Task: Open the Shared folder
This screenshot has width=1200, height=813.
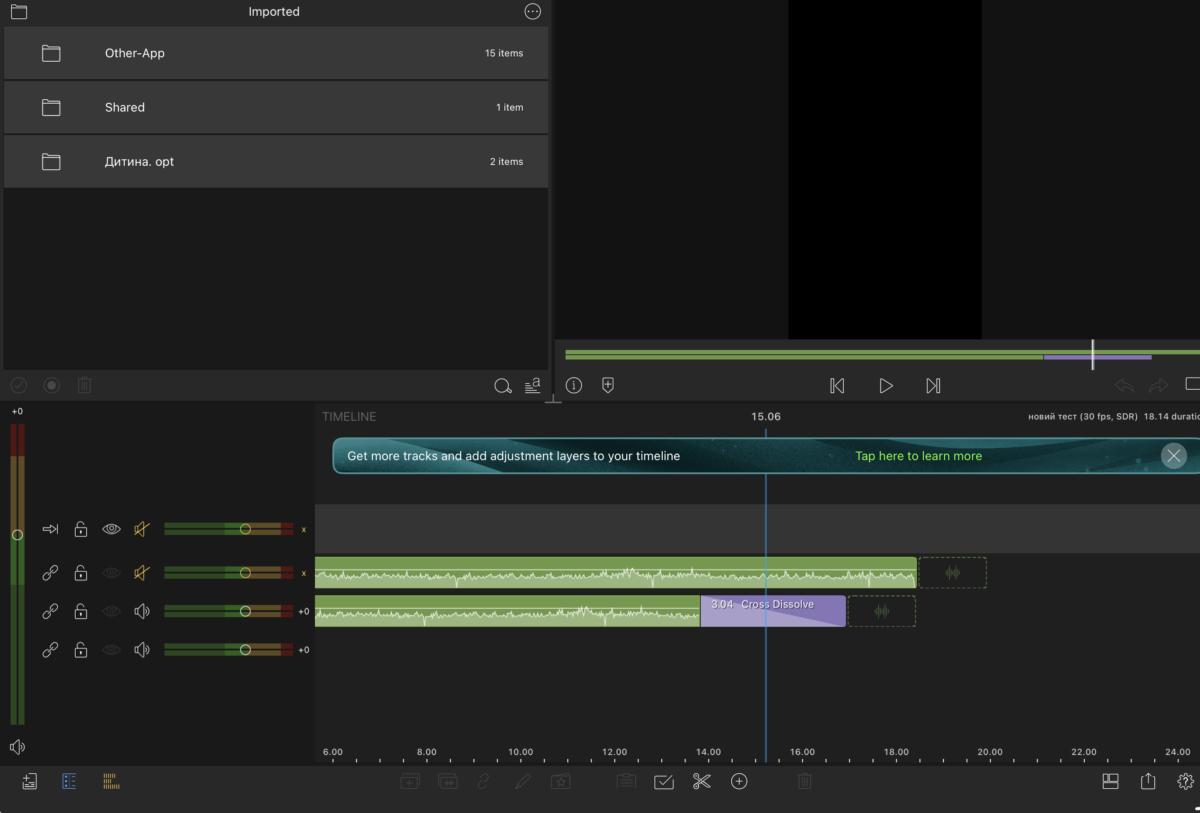Action: pos(276,107)
